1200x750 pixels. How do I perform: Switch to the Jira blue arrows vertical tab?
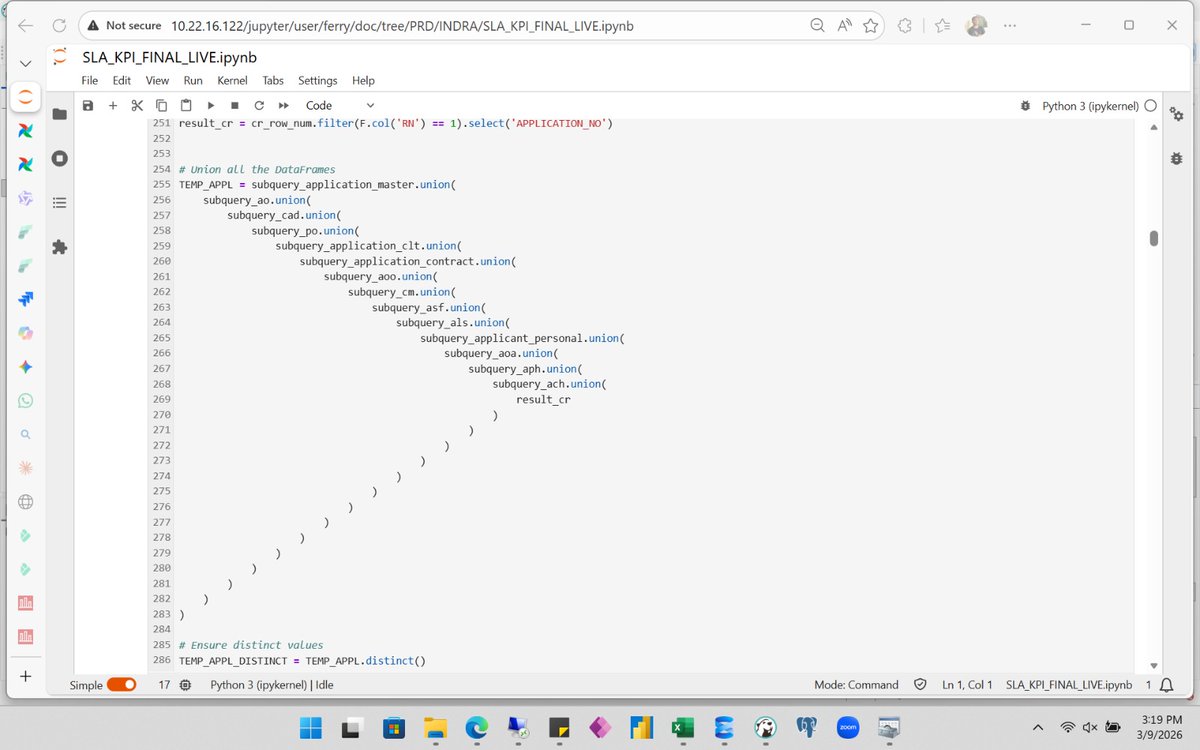pos(25,299)
